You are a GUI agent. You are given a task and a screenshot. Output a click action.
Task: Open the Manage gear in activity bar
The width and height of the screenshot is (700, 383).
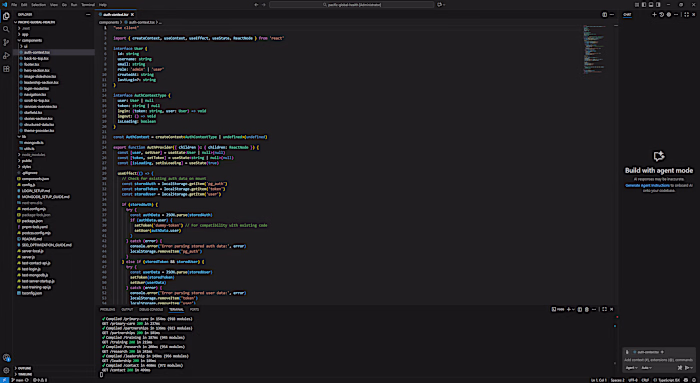click(x=6, y=371)
